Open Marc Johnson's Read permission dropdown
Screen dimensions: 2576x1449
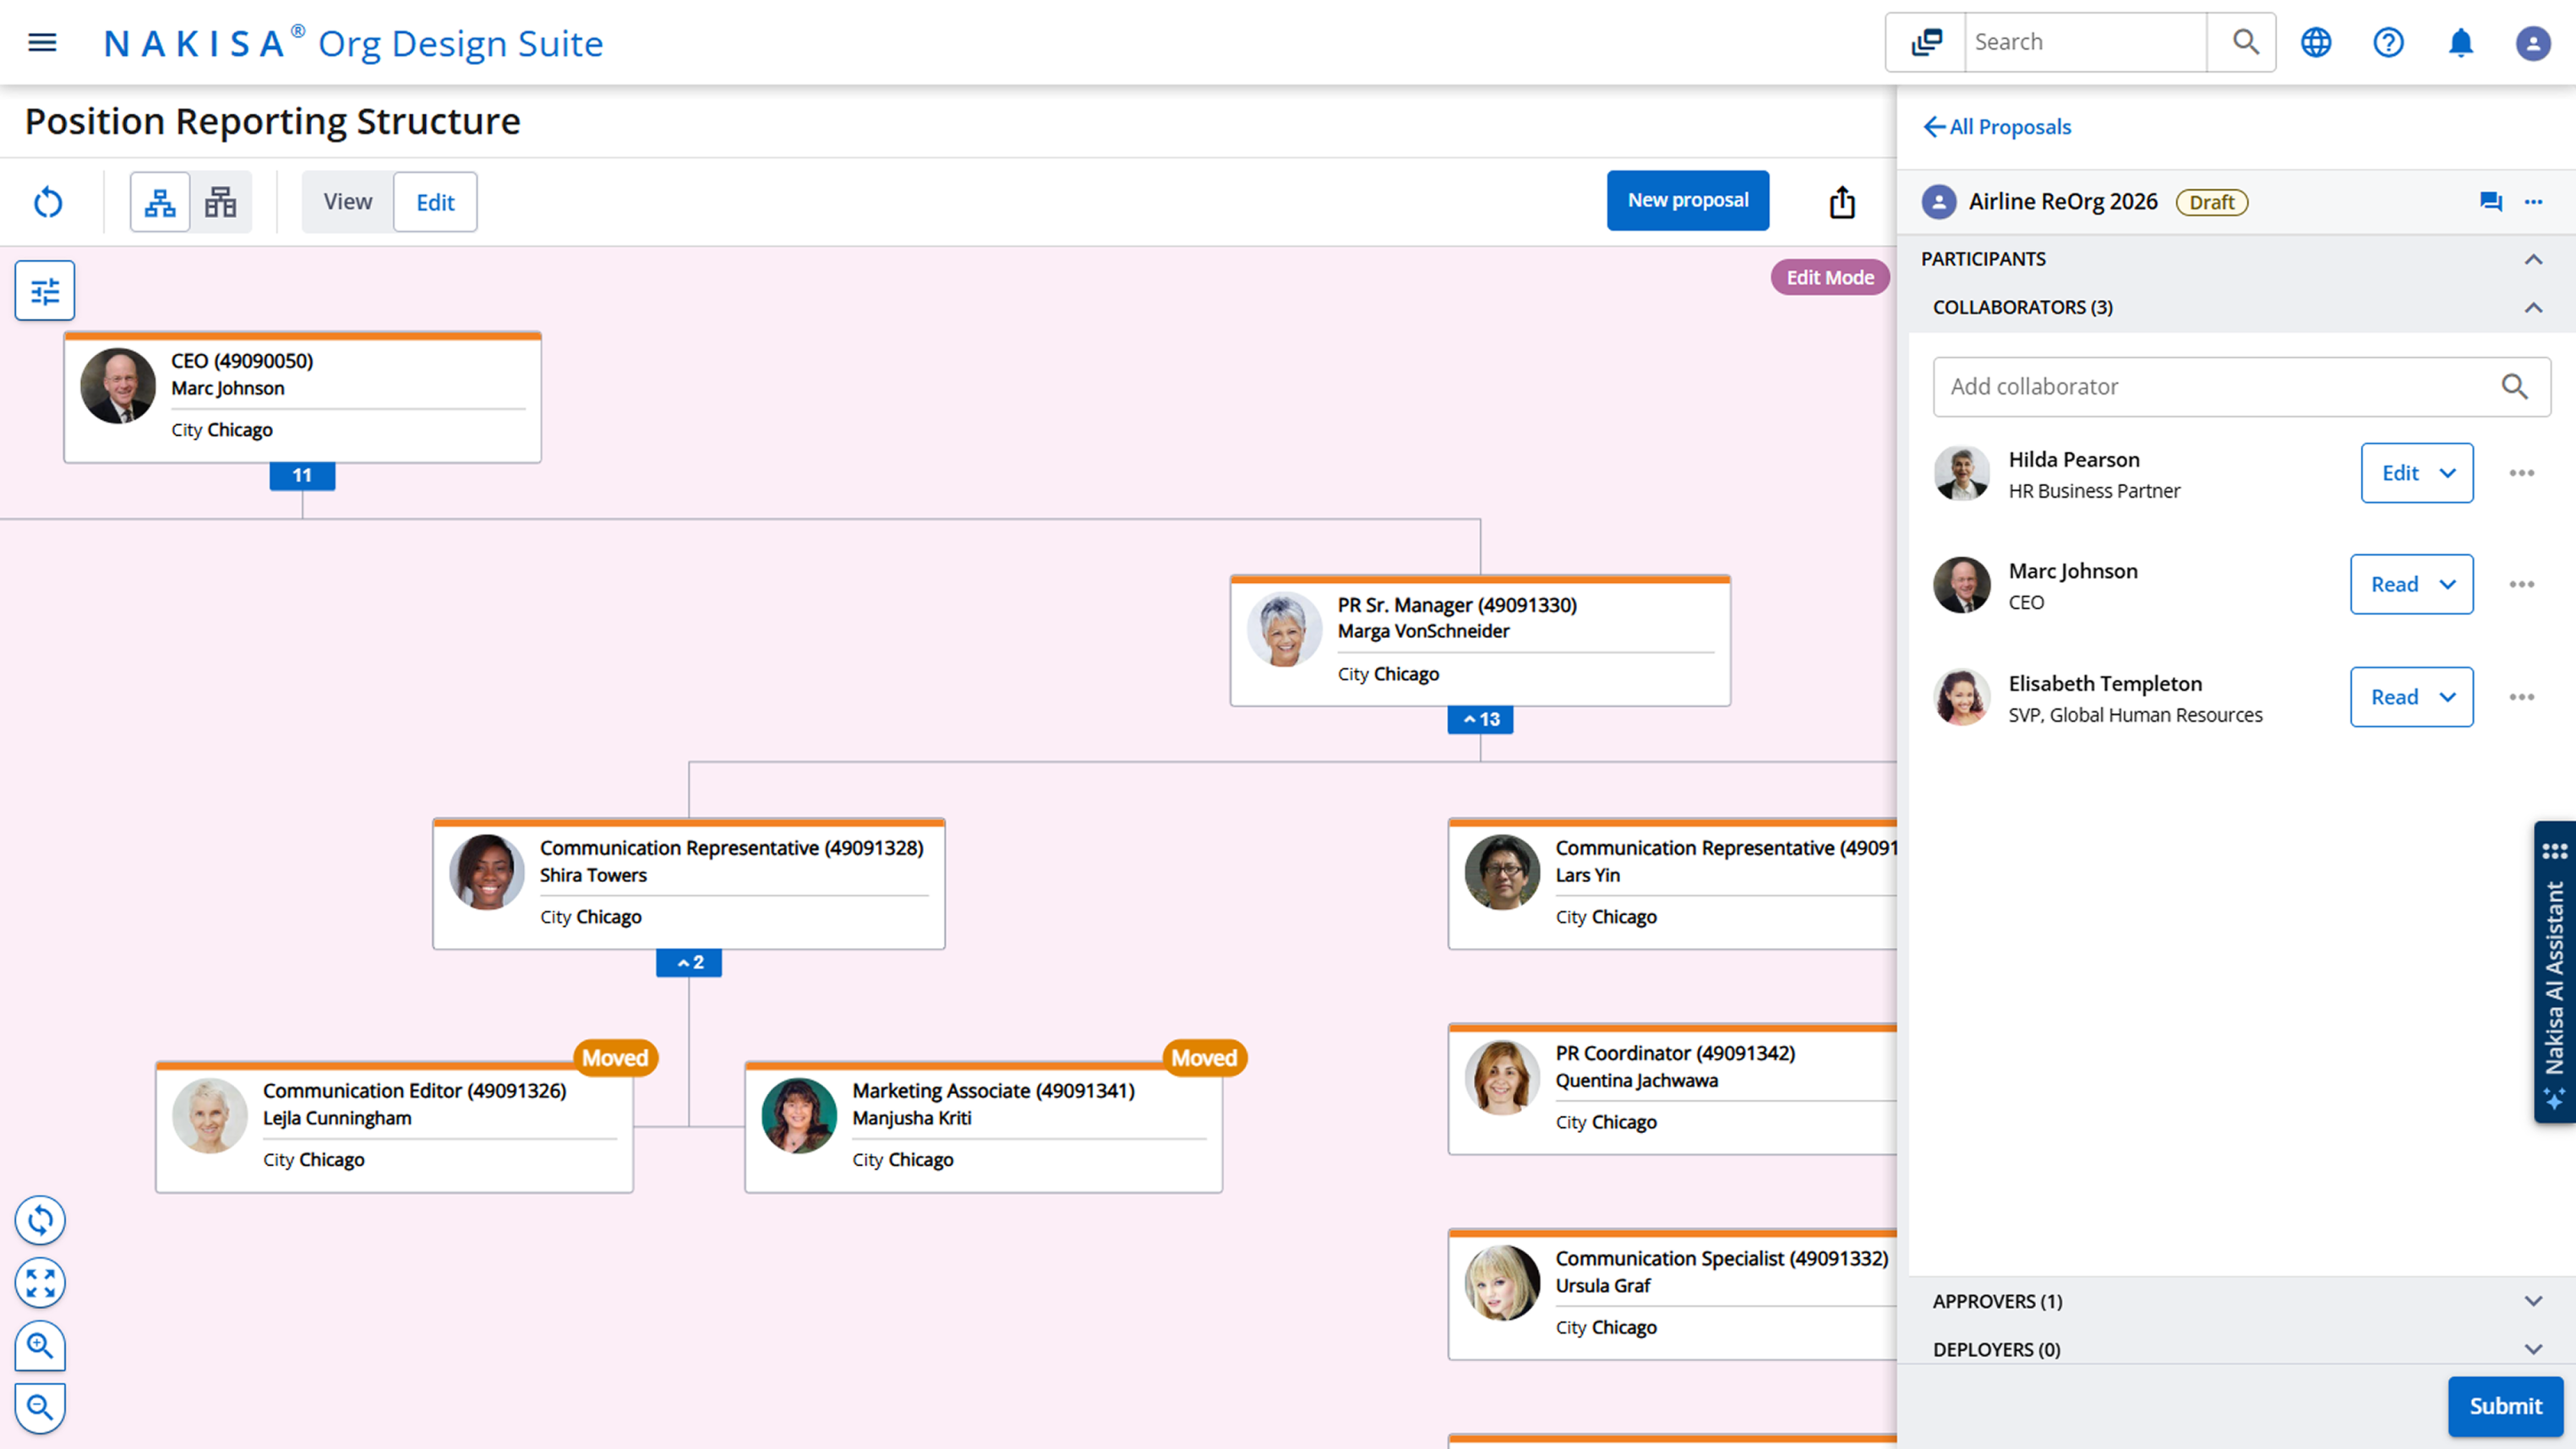click(x=2411, y=584)
